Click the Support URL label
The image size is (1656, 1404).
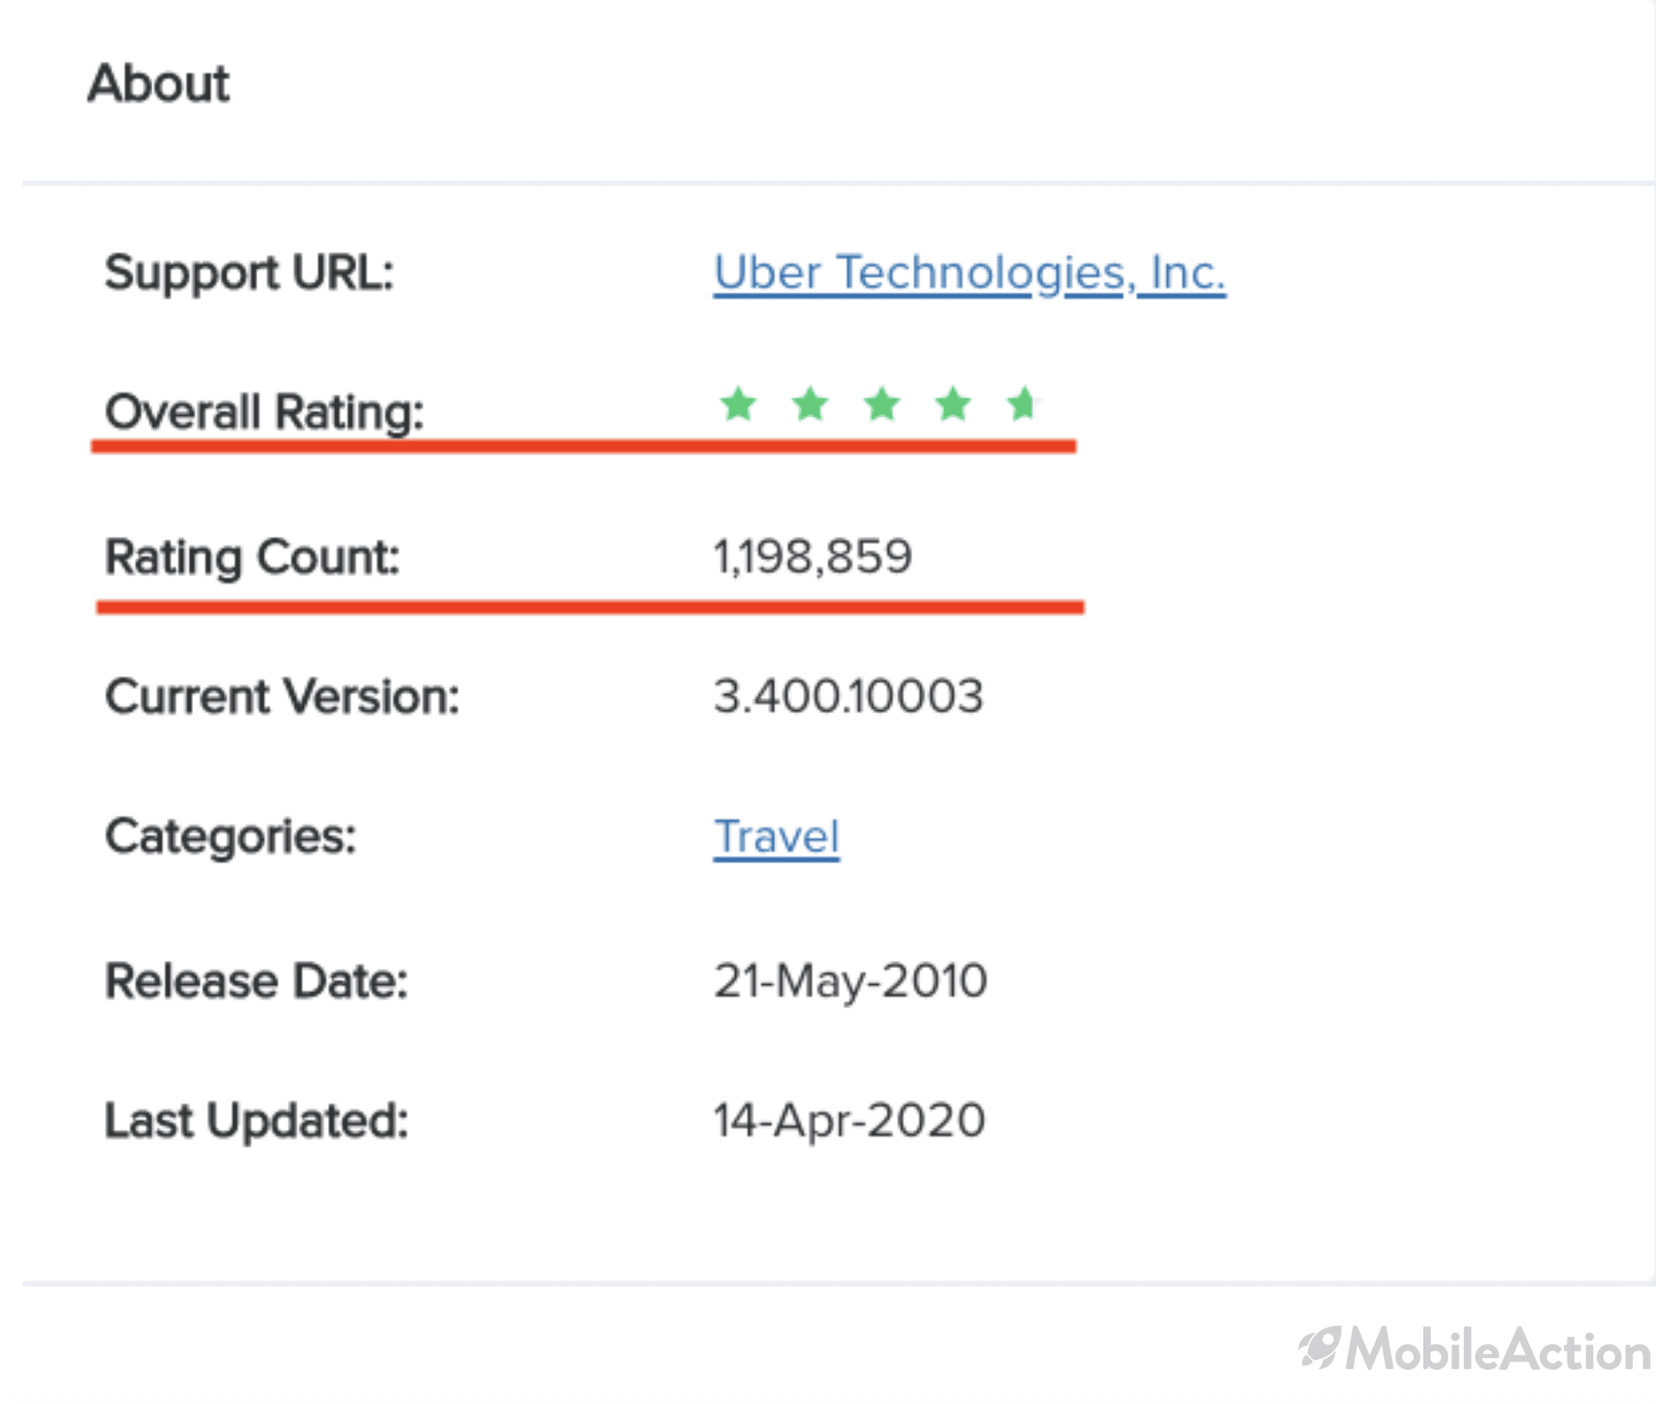(249, 273)
